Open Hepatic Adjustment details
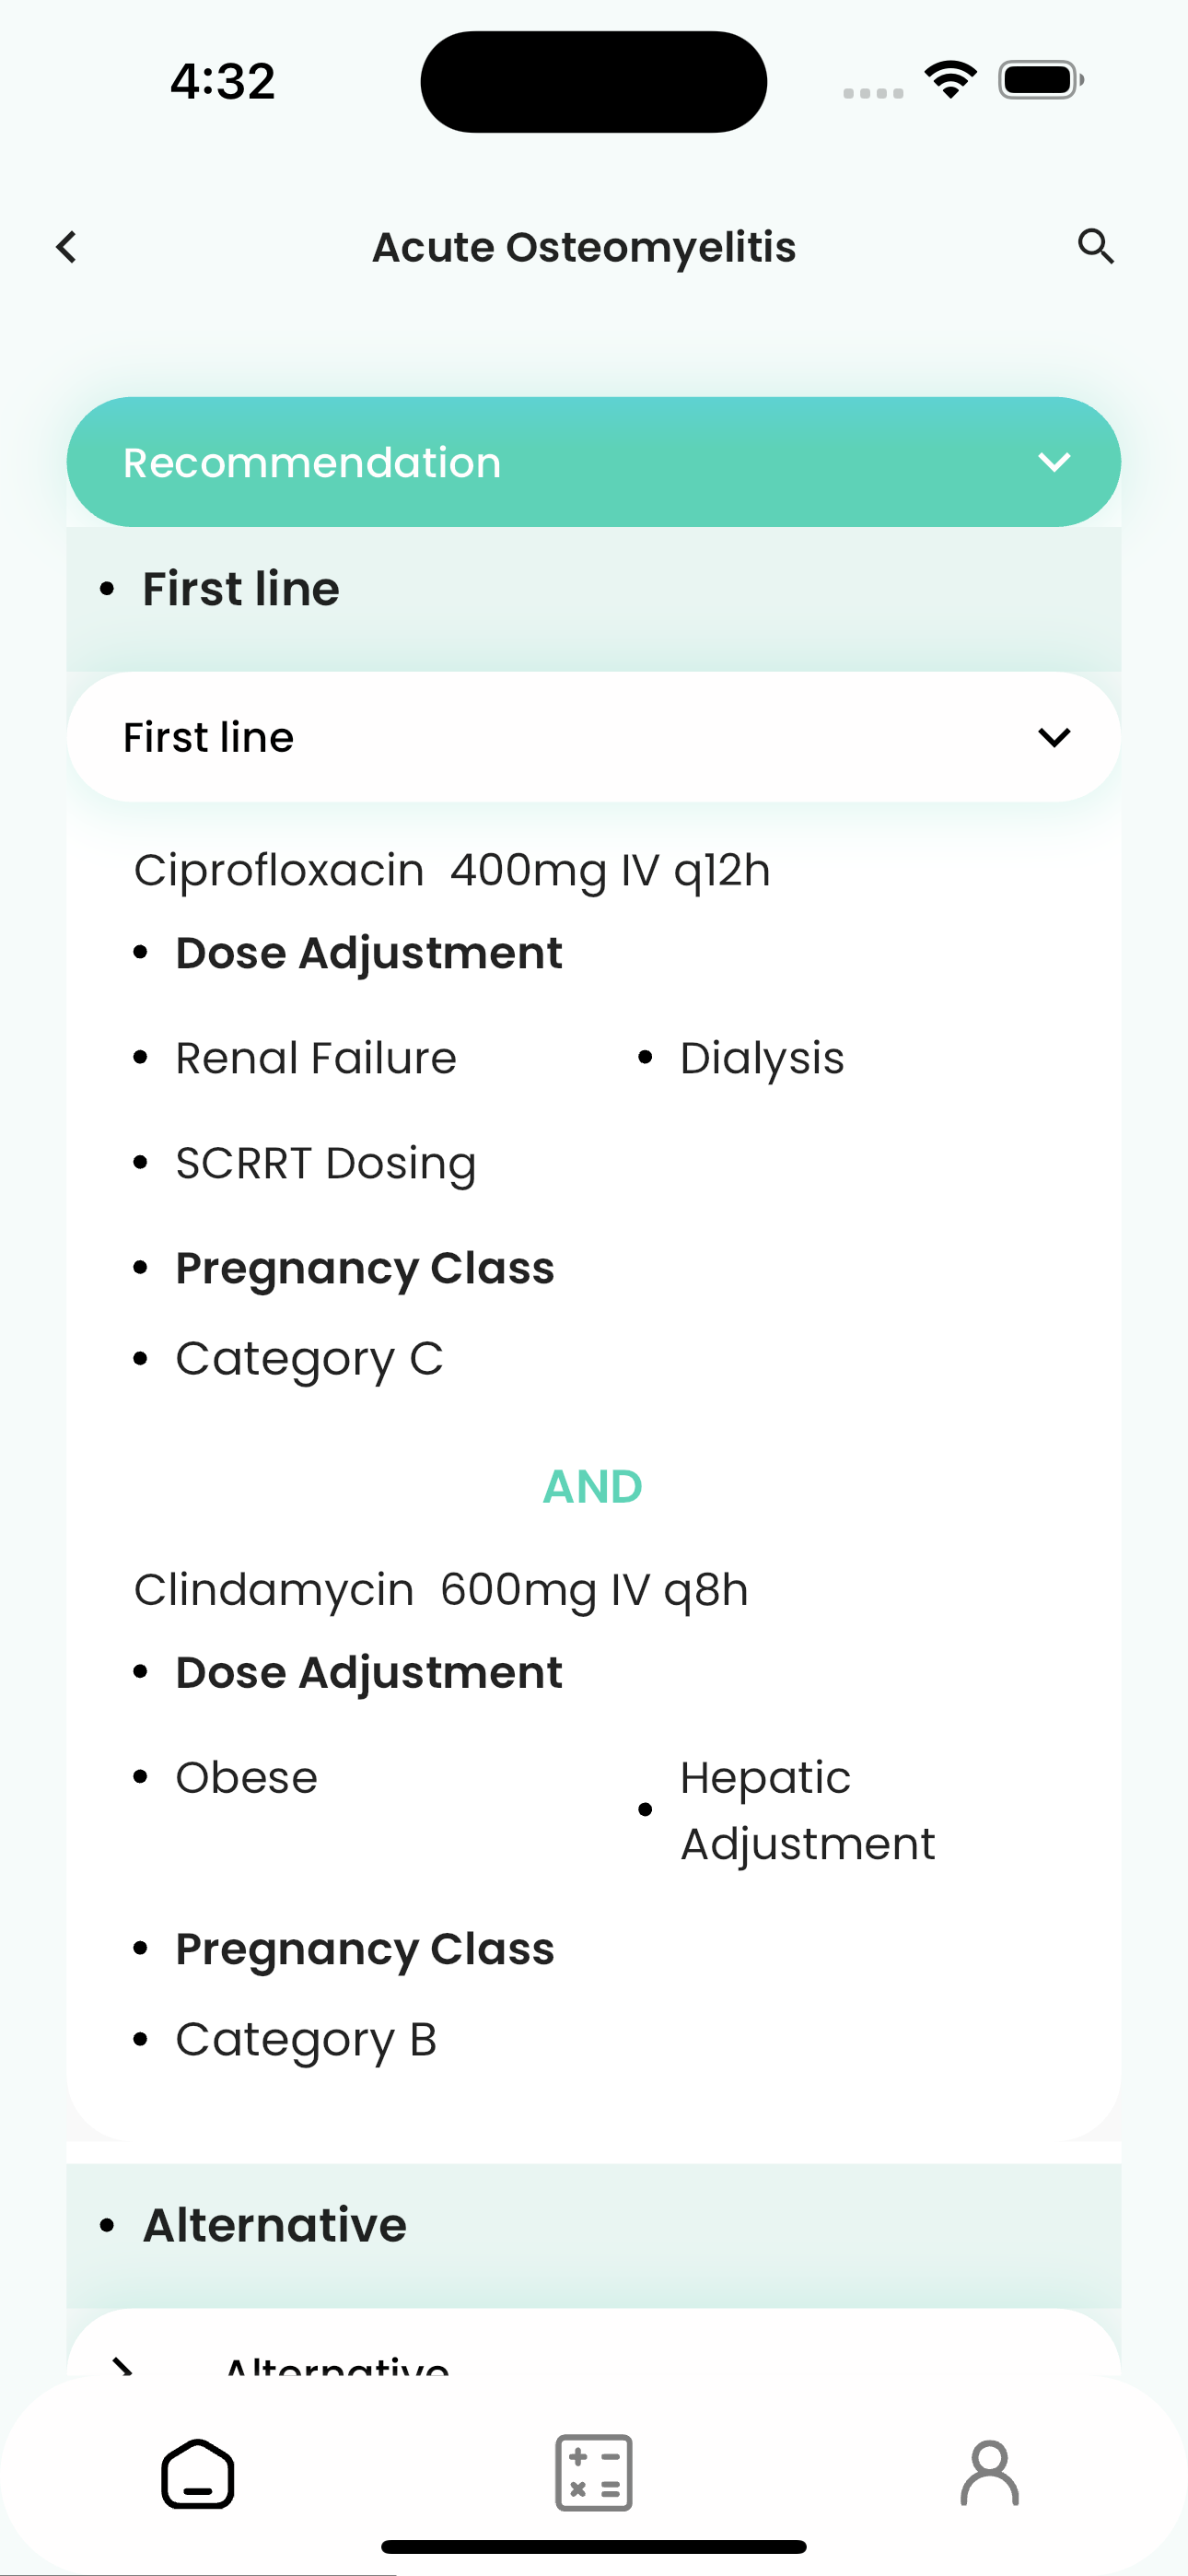Viewport: 1188px width, 2576px height. click(x=807, y=1810)
